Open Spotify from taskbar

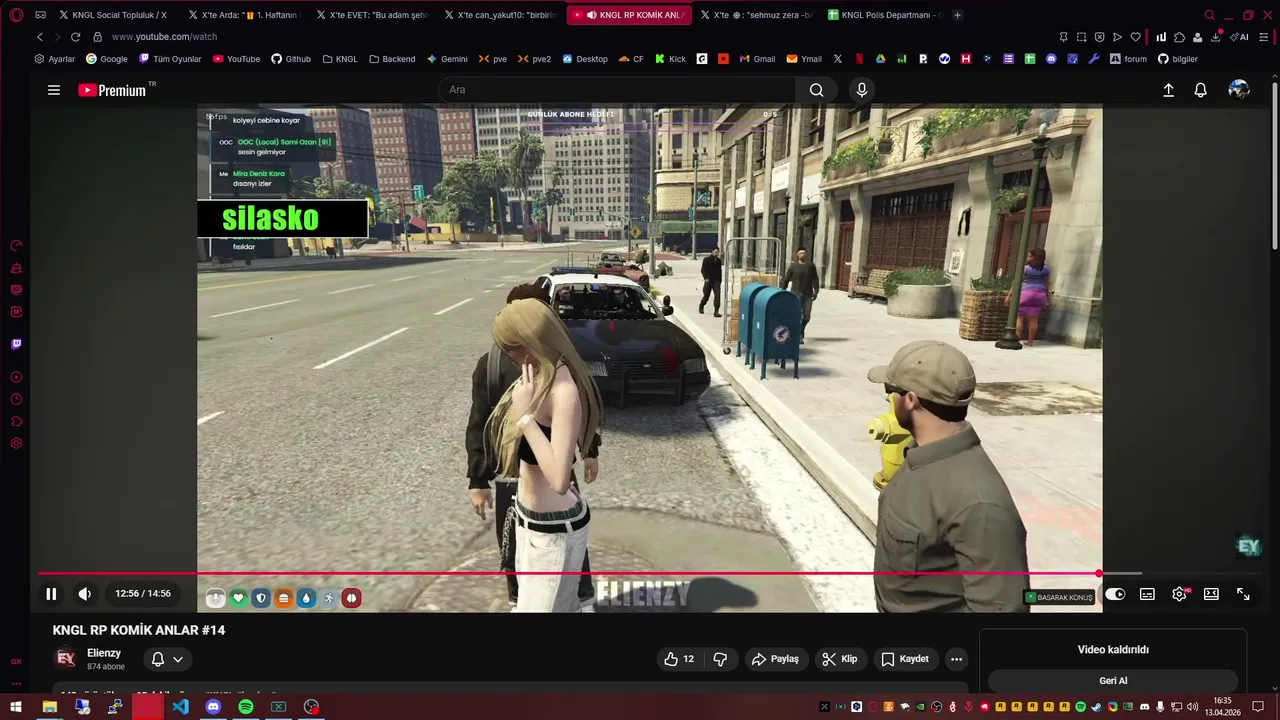tap(246, 707)
